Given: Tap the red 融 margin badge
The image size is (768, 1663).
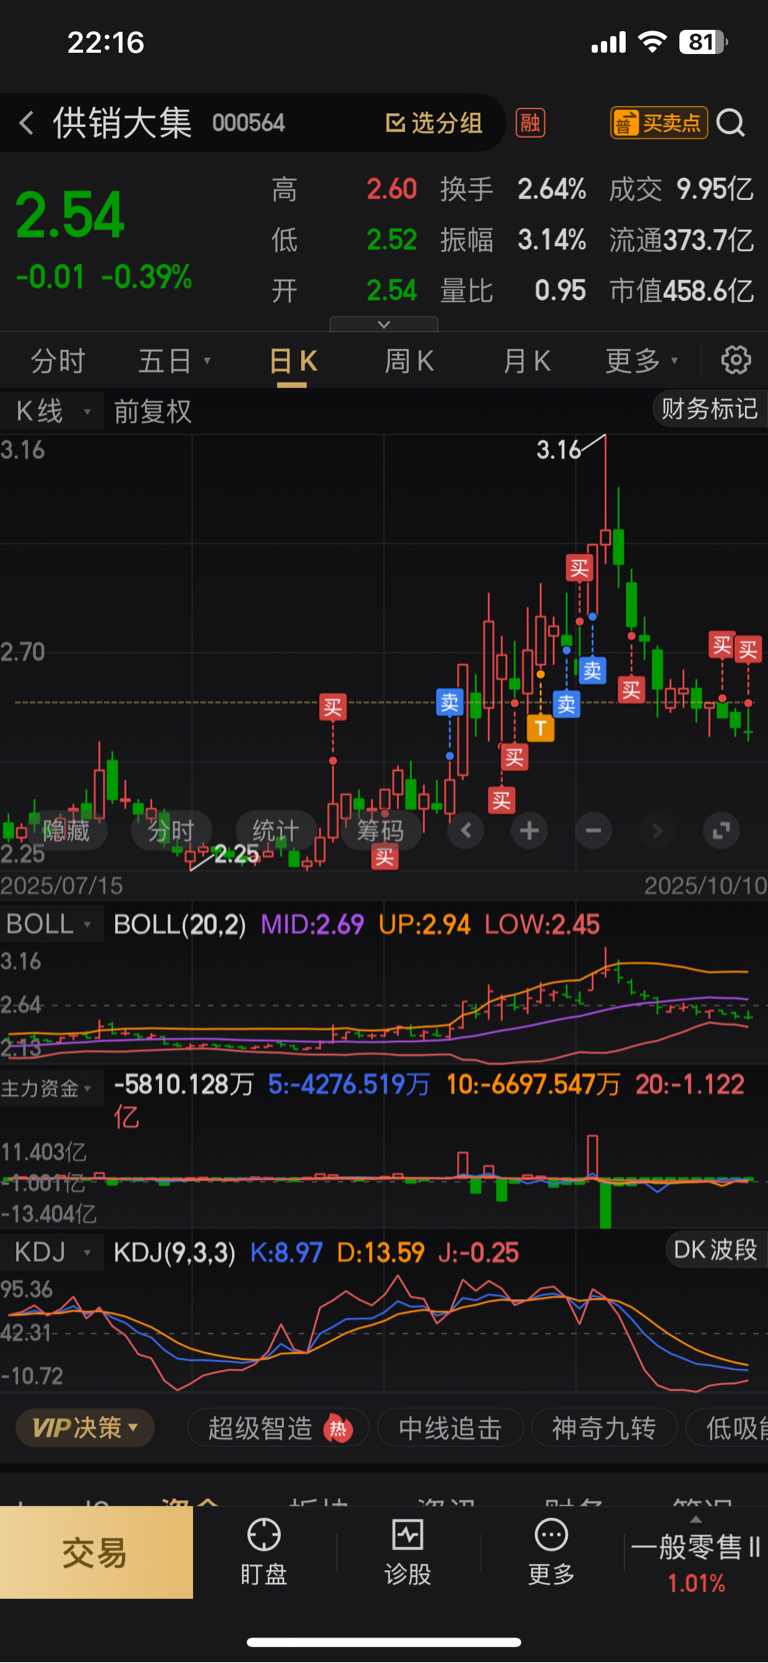Looking at the screenshot, I should [x=530, y=123].
